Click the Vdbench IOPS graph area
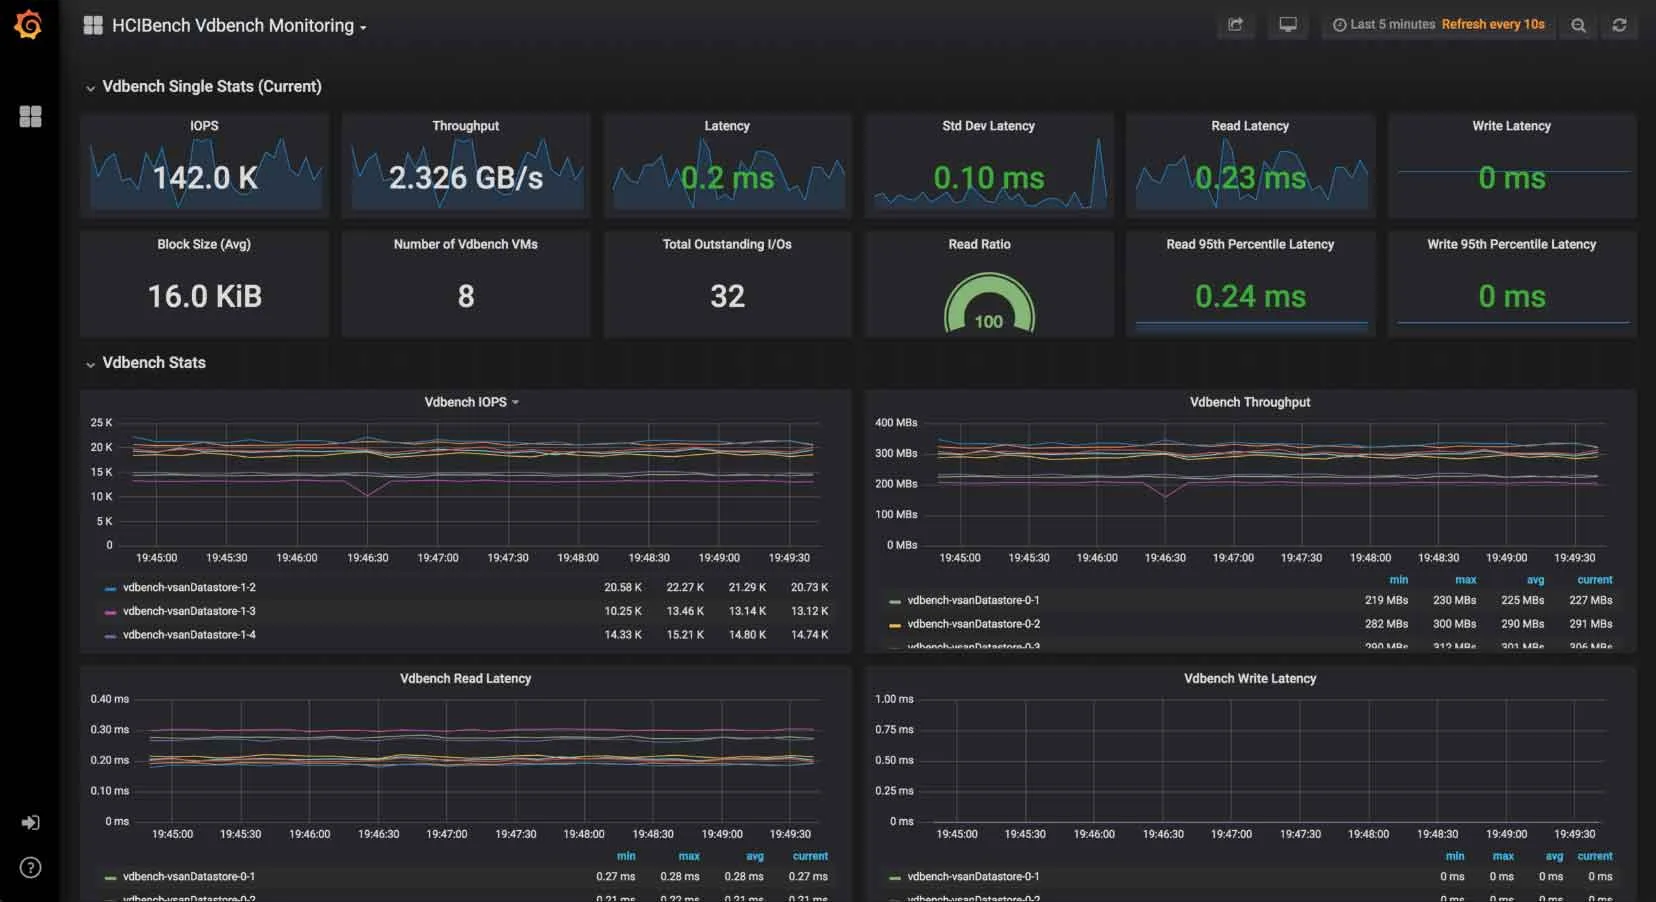The image size is (1656, 902). pyautogui.click(x=470, y=484)
